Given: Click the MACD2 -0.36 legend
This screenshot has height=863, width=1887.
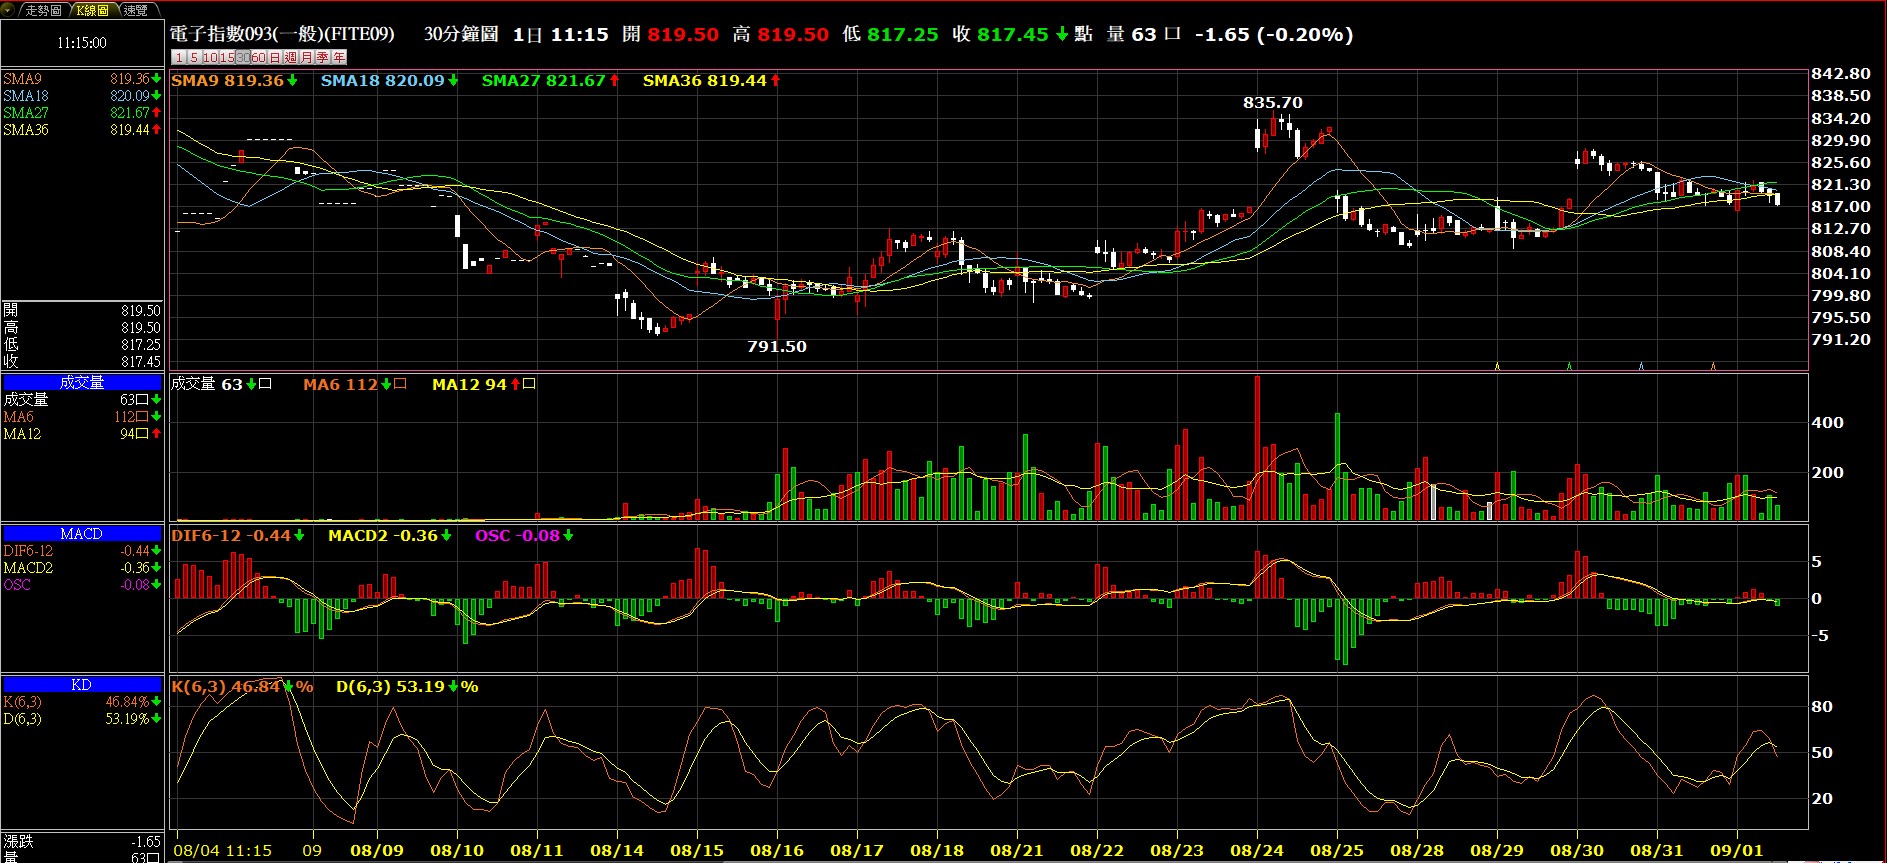Looking at the screenshot, I should coord(390,536).
